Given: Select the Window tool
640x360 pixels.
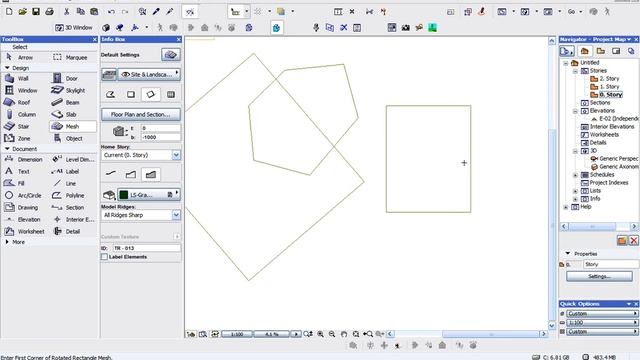Looking at the screenshot, I should [22, 90].
